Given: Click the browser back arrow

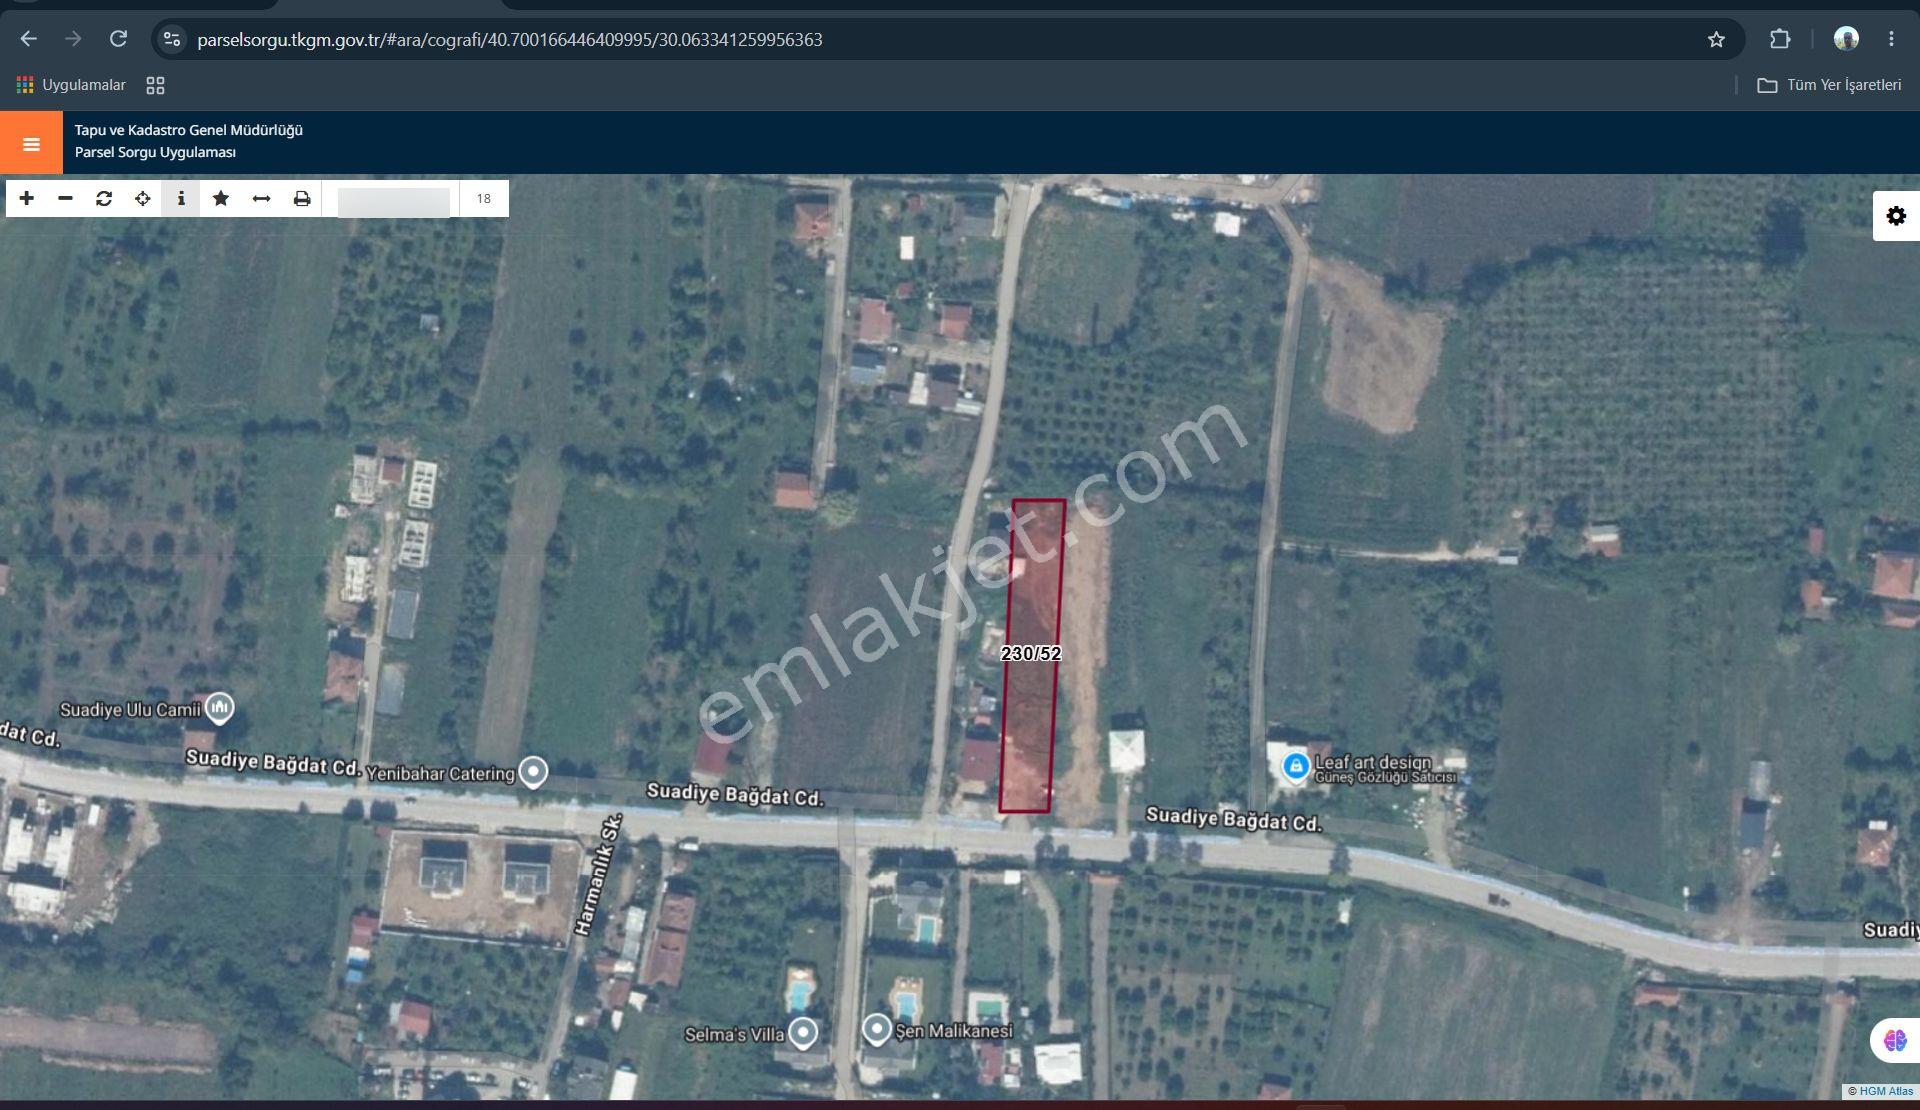Looking at the screenshot, I should point(29,39).
